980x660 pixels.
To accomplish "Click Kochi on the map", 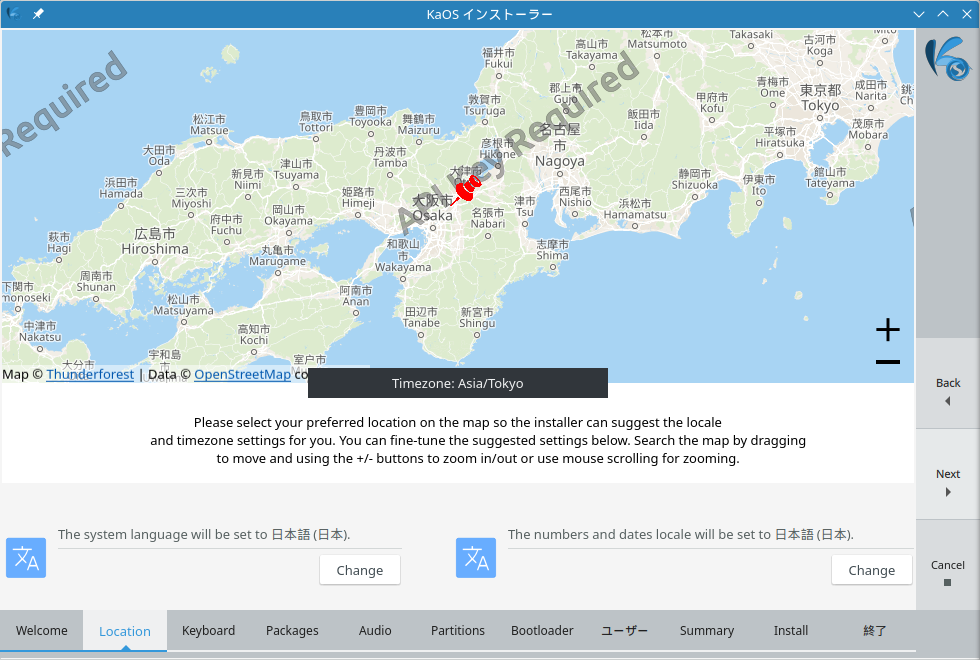I will tap(254, 335).
